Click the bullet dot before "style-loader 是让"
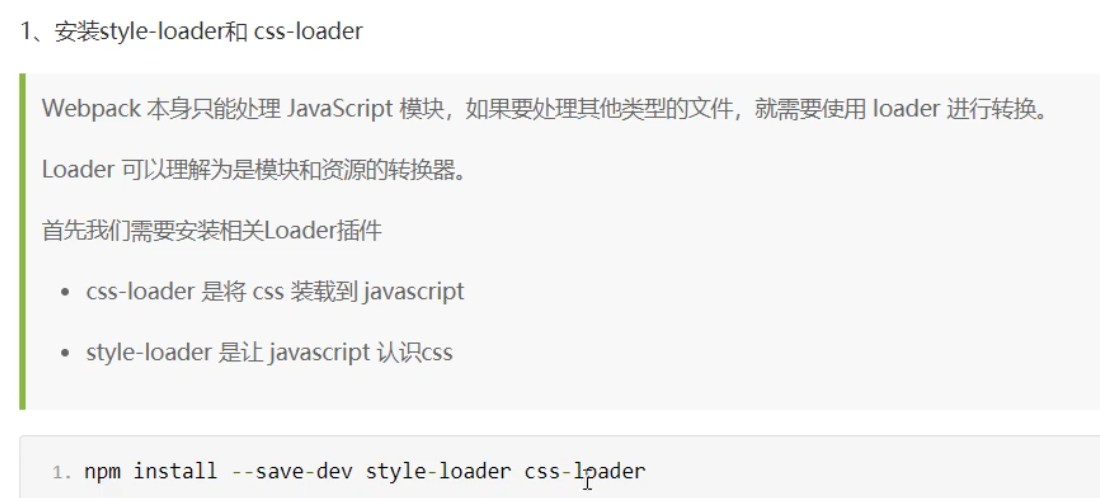The image size is (1100, 498). click(x=65, y=354)
